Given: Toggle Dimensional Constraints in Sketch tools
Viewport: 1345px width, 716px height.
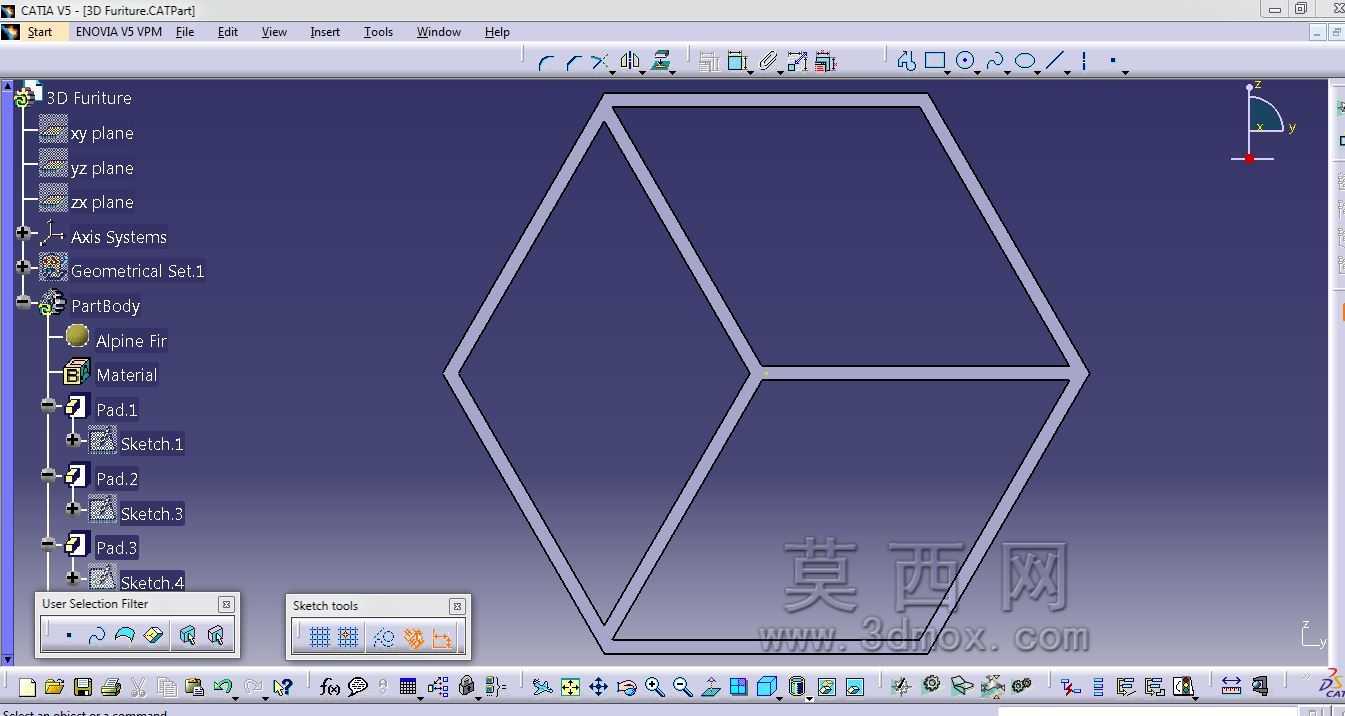Looking at the screenshot, I should click(442, 637).
